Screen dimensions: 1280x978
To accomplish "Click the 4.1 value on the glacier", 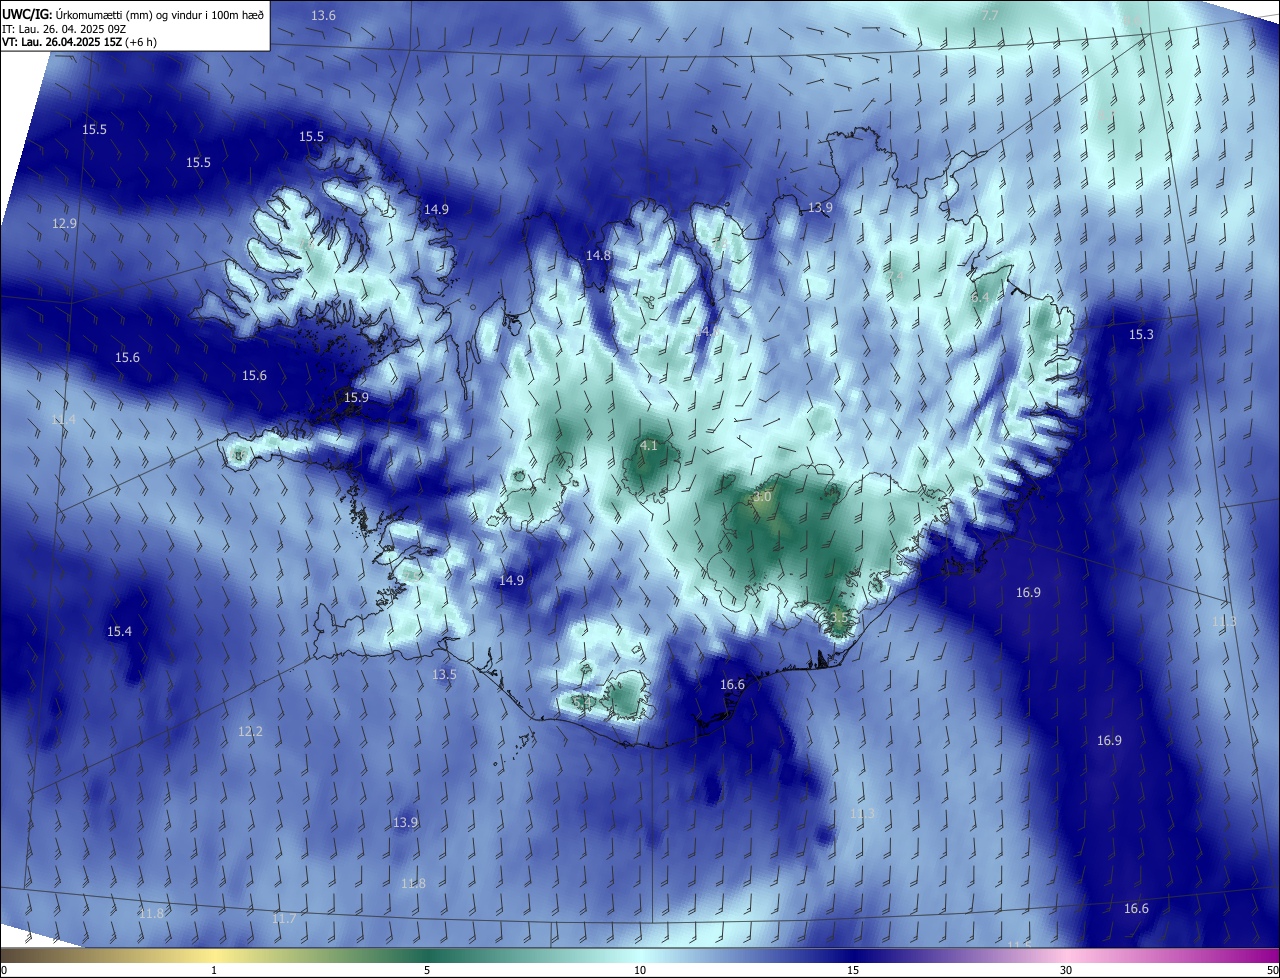I will point(648,446).
